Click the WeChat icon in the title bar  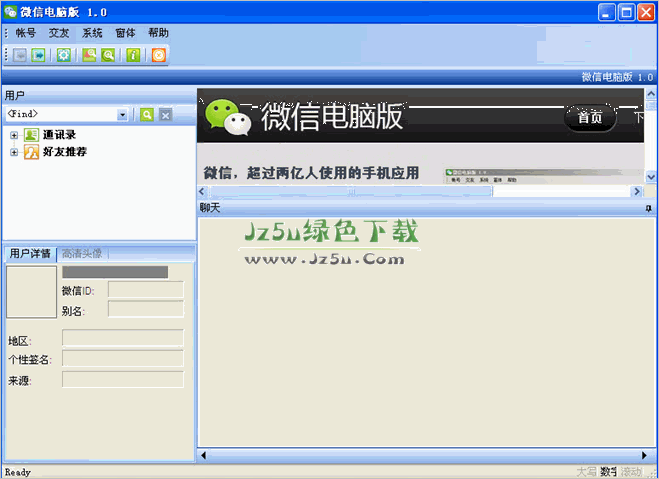(10, 12)
